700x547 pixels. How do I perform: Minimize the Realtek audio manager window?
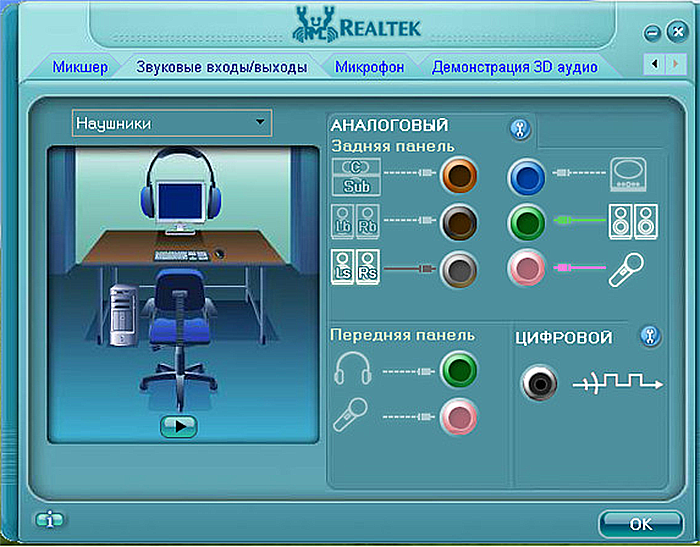tap(652, 33)
